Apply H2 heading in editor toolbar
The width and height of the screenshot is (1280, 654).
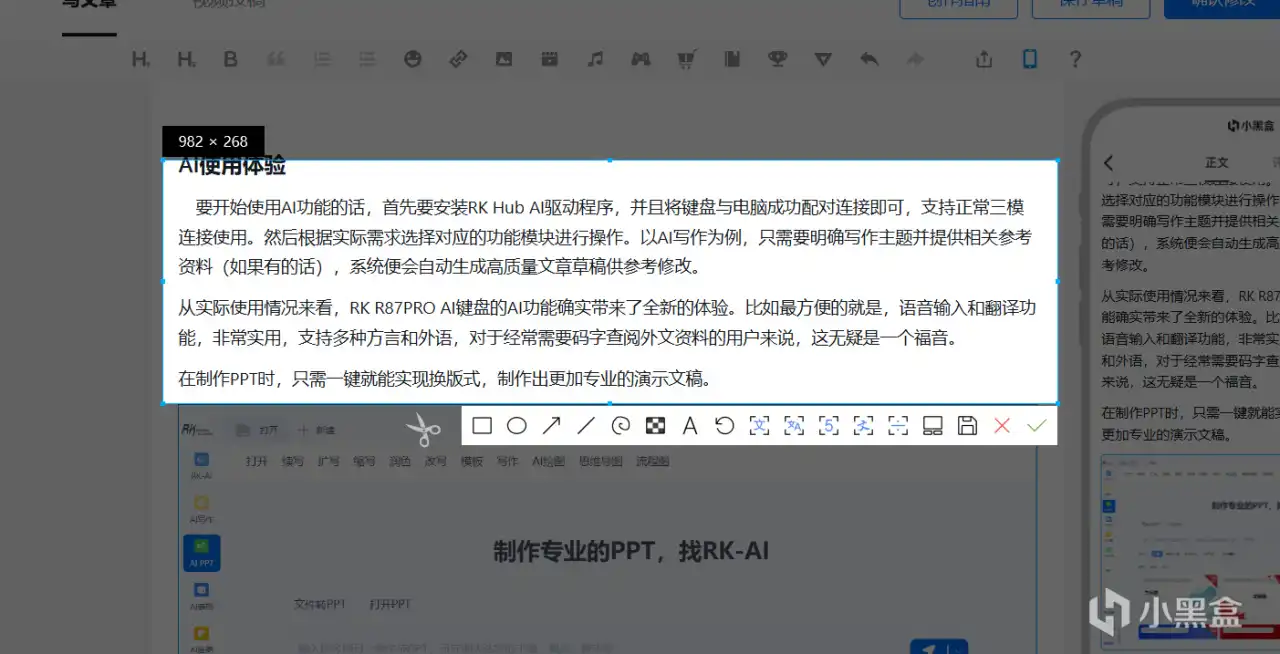[186, 60]
